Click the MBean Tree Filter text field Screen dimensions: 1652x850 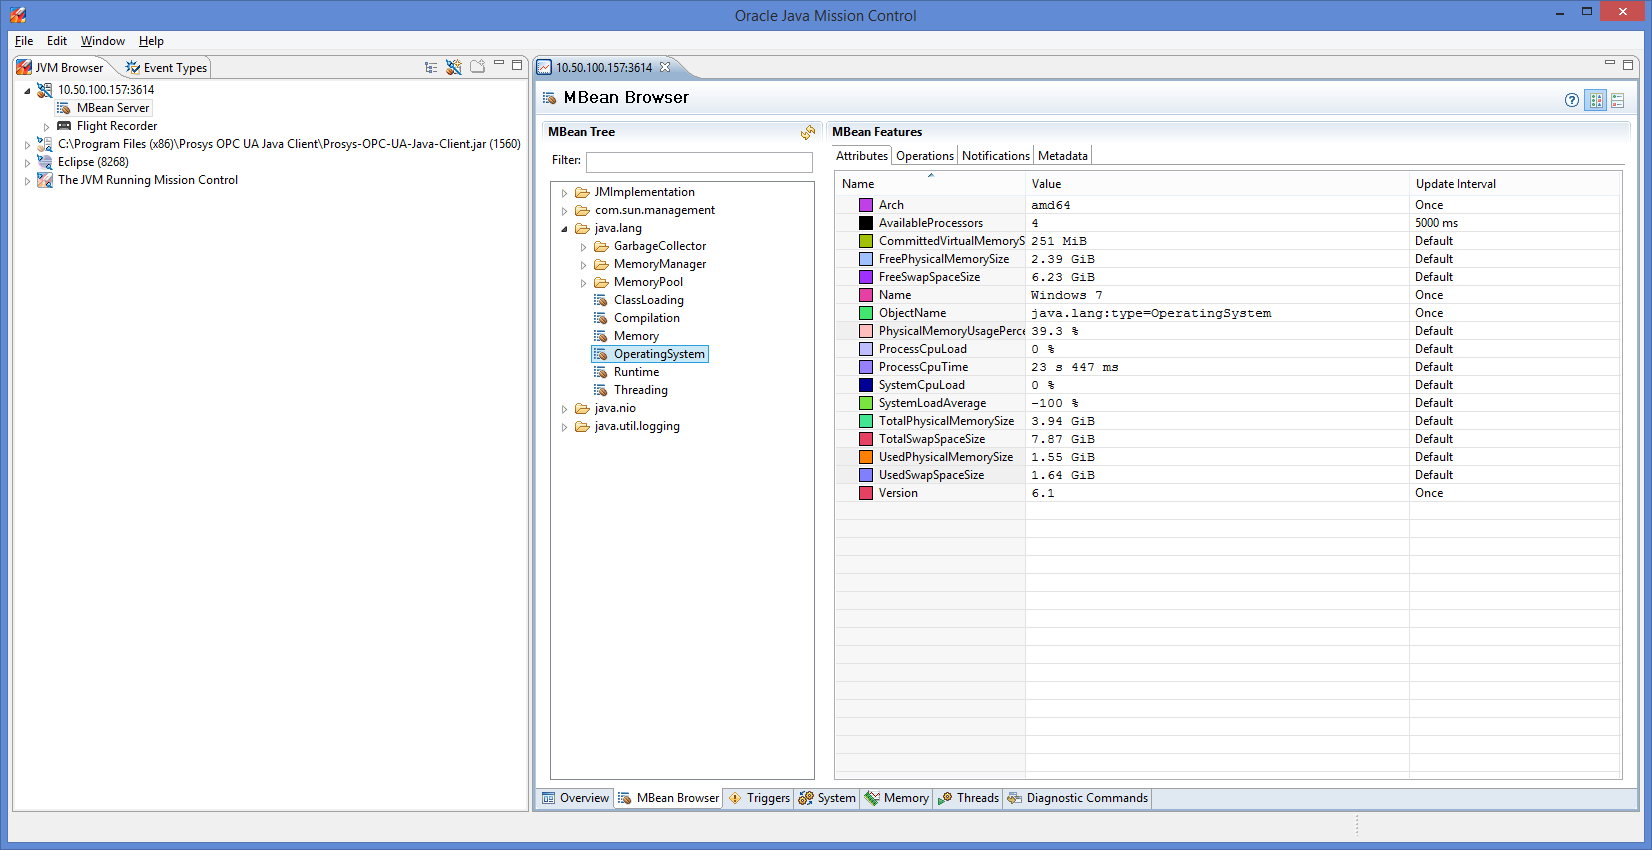(699, 161)
